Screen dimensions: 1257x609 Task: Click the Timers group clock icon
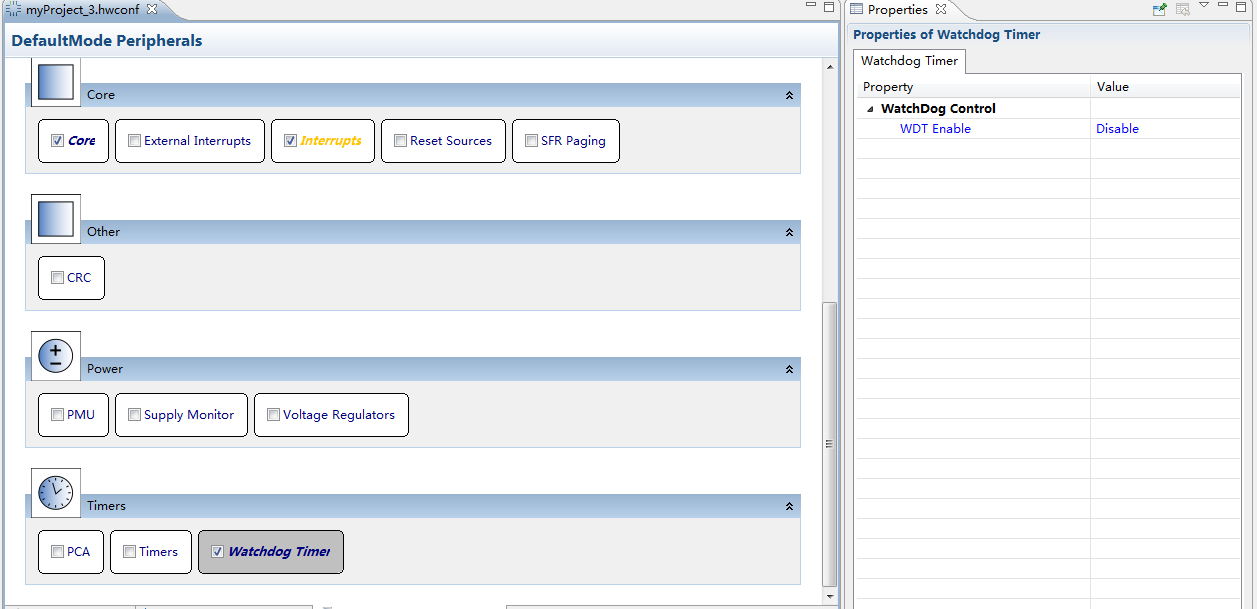(56, 493)
